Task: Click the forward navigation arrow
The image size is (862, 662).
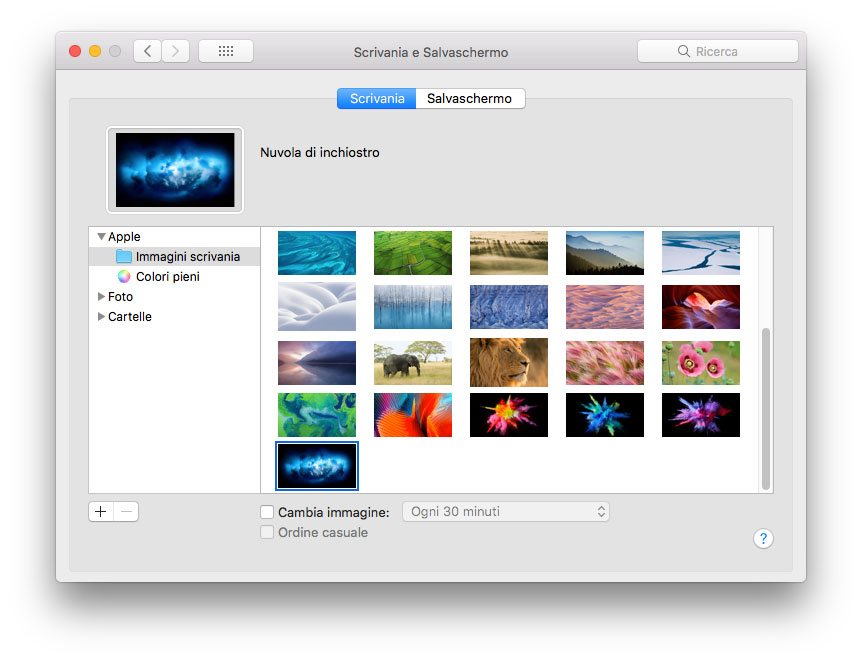Action: [176, 51]
